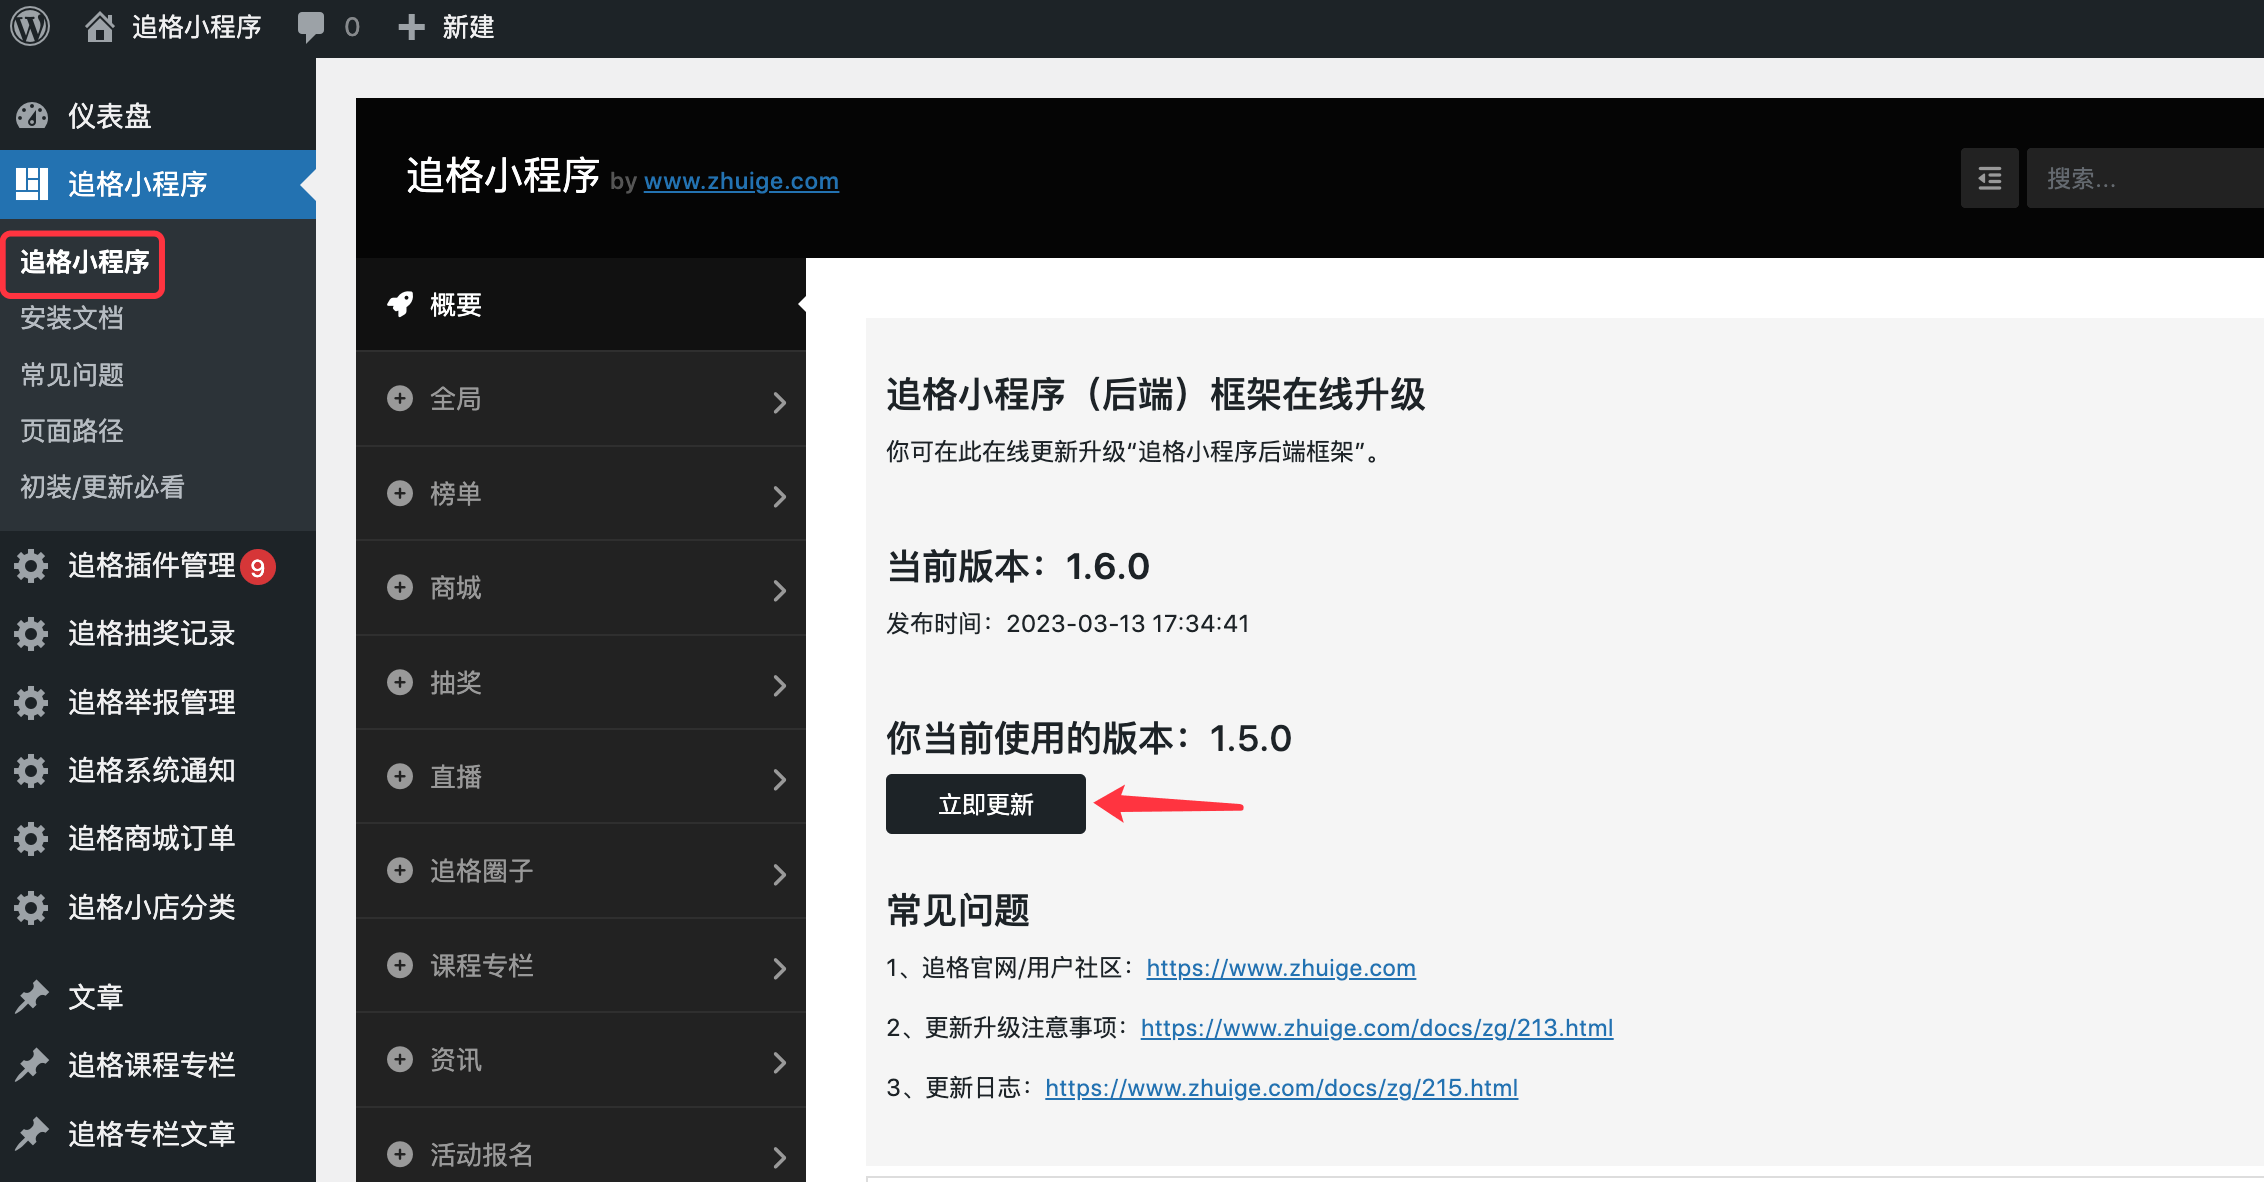
Task: Expand the 榜单 section chevron
Action: (x=780, y=496)
